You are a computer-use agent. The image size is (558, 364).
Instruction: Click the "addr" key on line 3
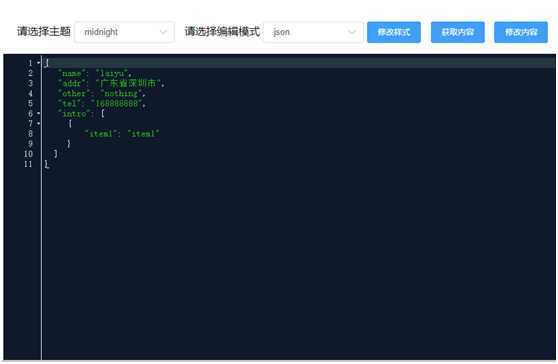72,83
